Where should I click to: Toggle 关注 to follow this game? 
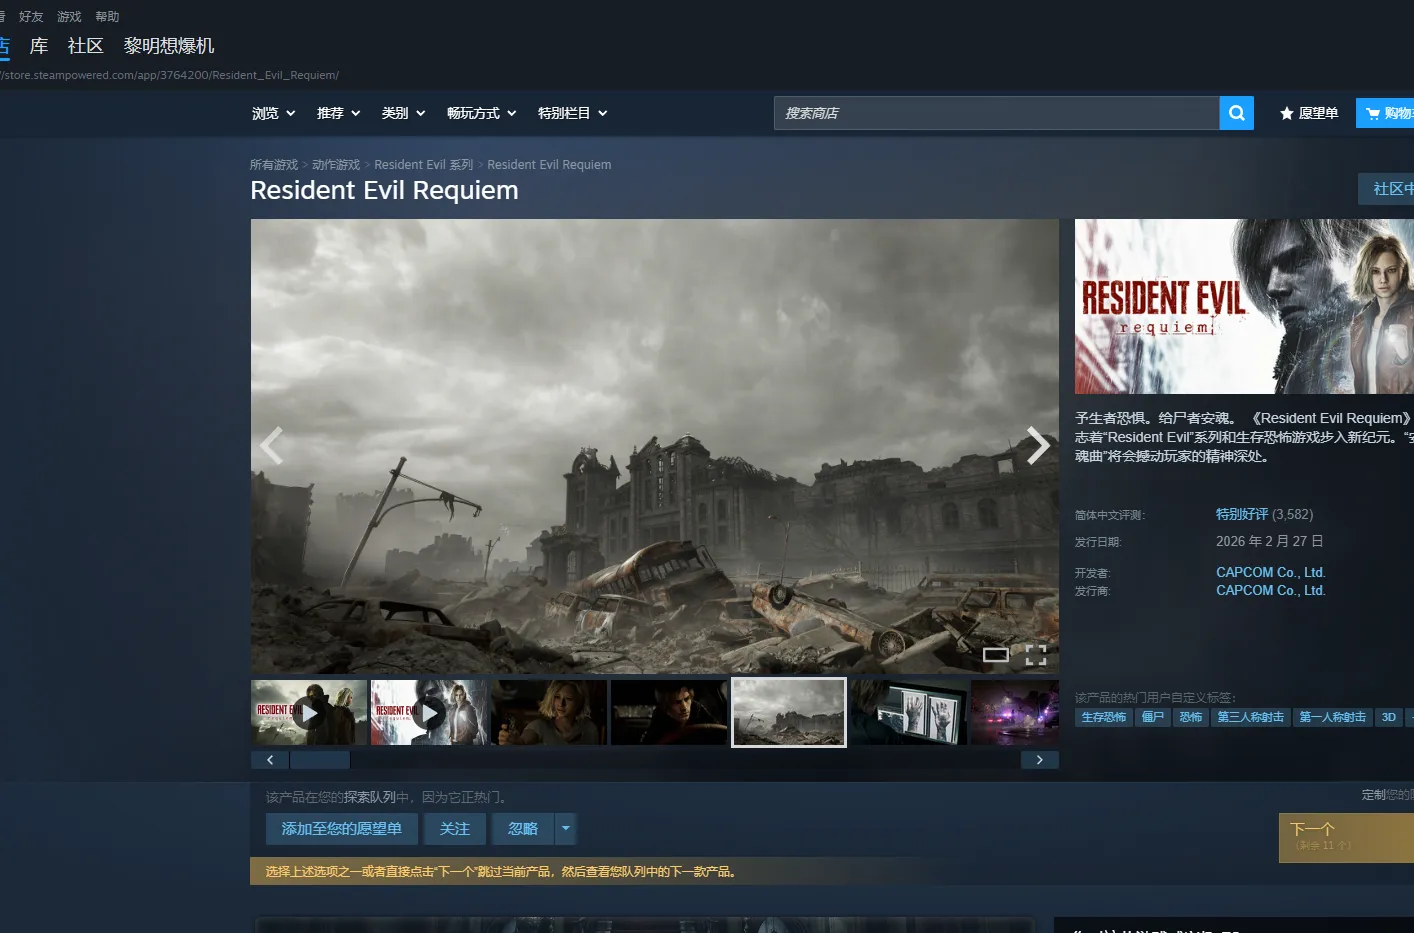pos(454,828)
